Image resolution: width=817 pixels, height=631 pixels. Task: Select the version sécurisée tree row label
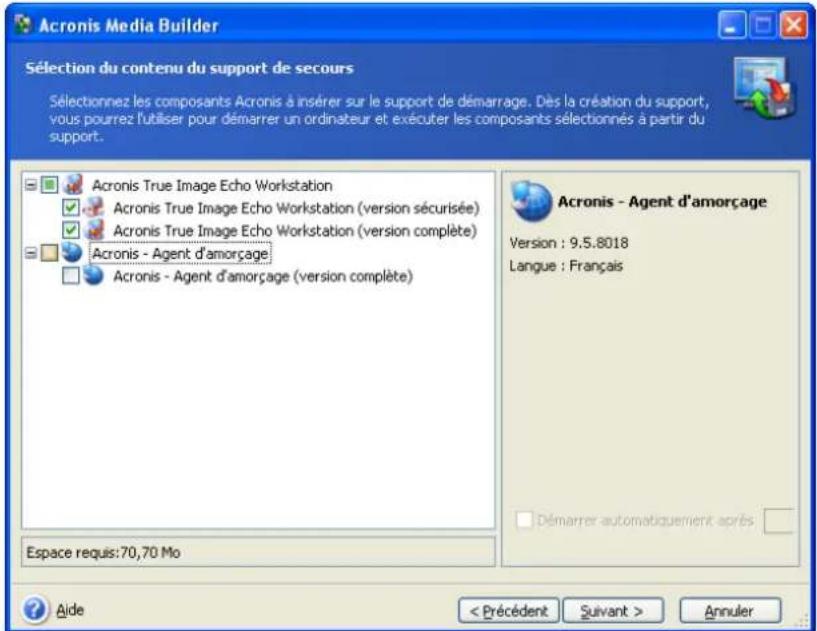[296, 208]
